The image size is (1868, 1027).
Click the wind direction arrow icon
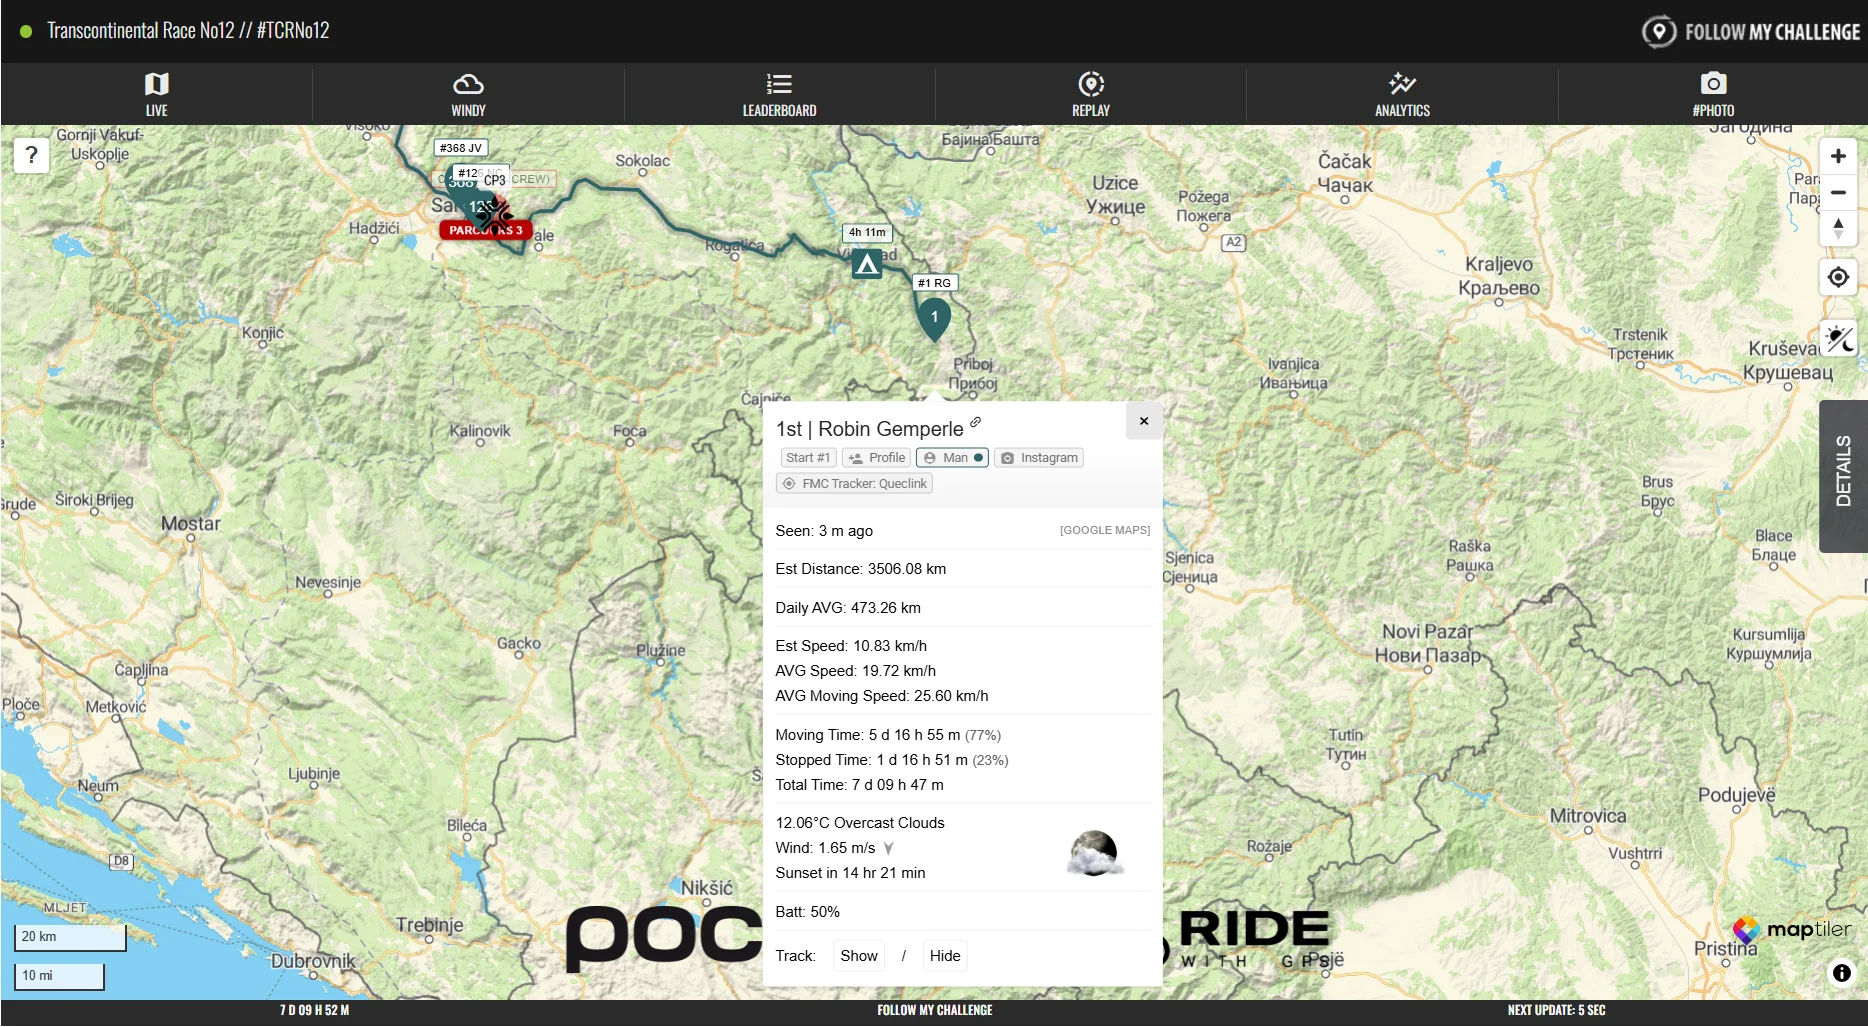coord(888,848)
